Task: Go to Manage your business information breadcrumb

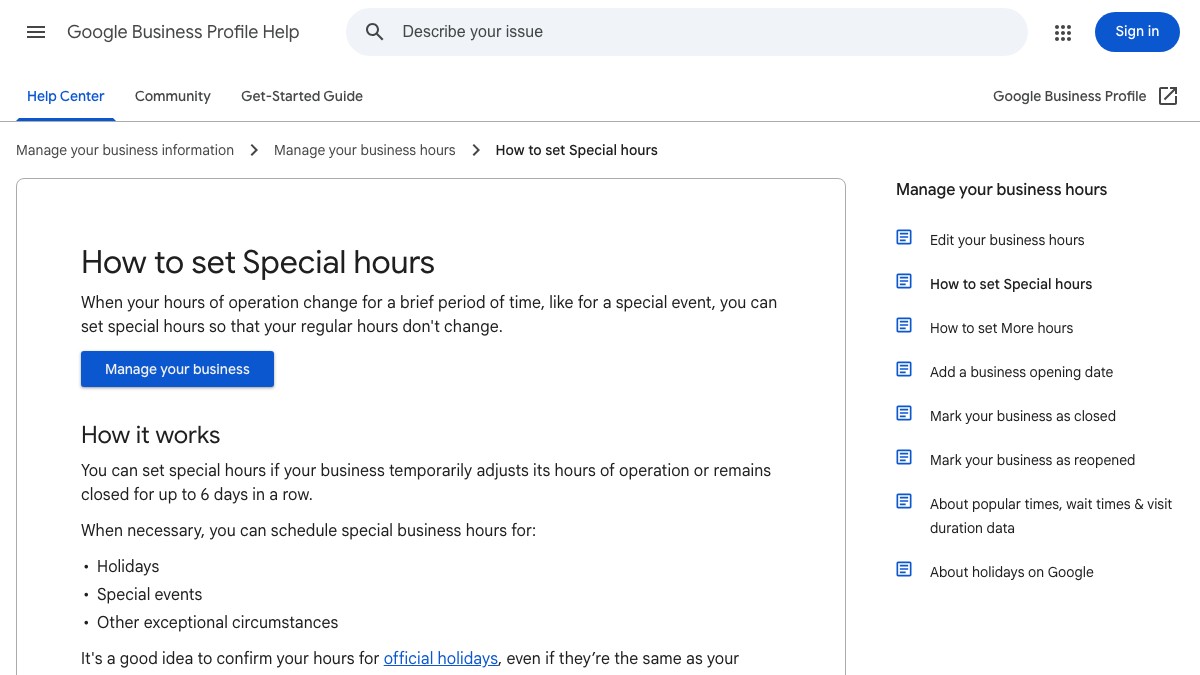Action: (125, 150)
